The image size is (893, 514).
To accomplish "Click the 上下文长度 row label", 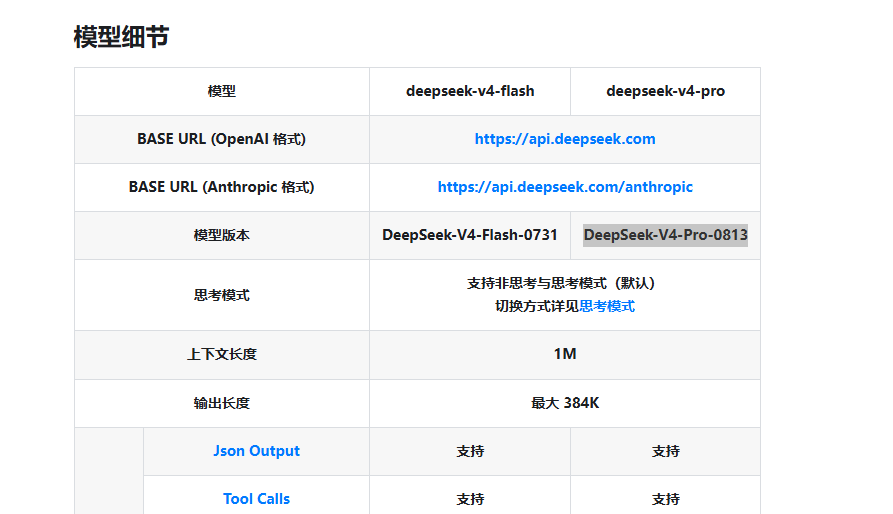I will coord(222,354).
